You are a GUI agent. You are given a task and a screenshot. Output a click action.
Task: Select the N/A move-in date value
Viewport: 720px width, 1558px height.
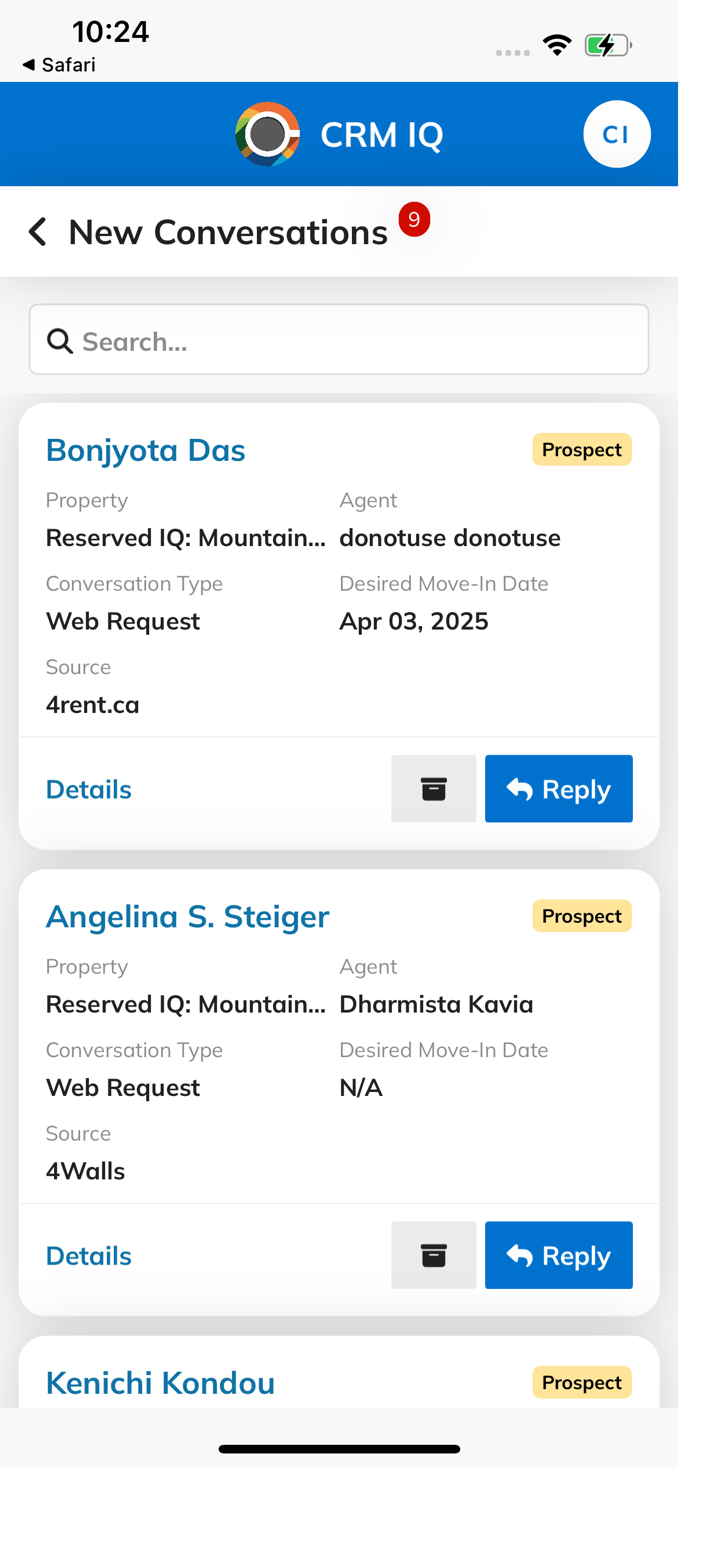click(361, 1088)
